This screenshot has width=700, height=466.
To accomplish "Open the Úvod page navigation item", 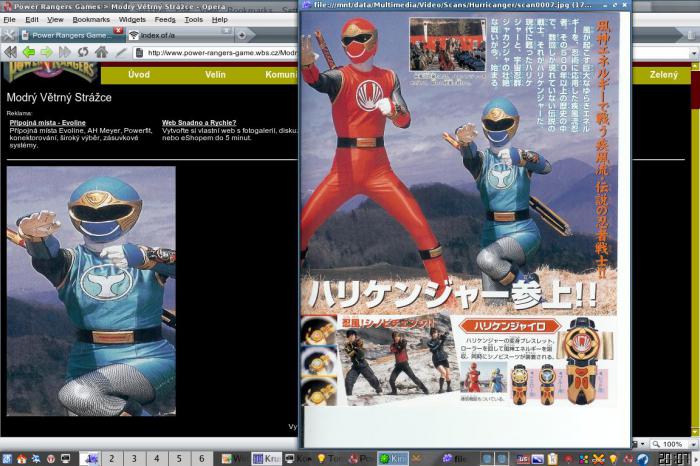I will tap(139, 75).
